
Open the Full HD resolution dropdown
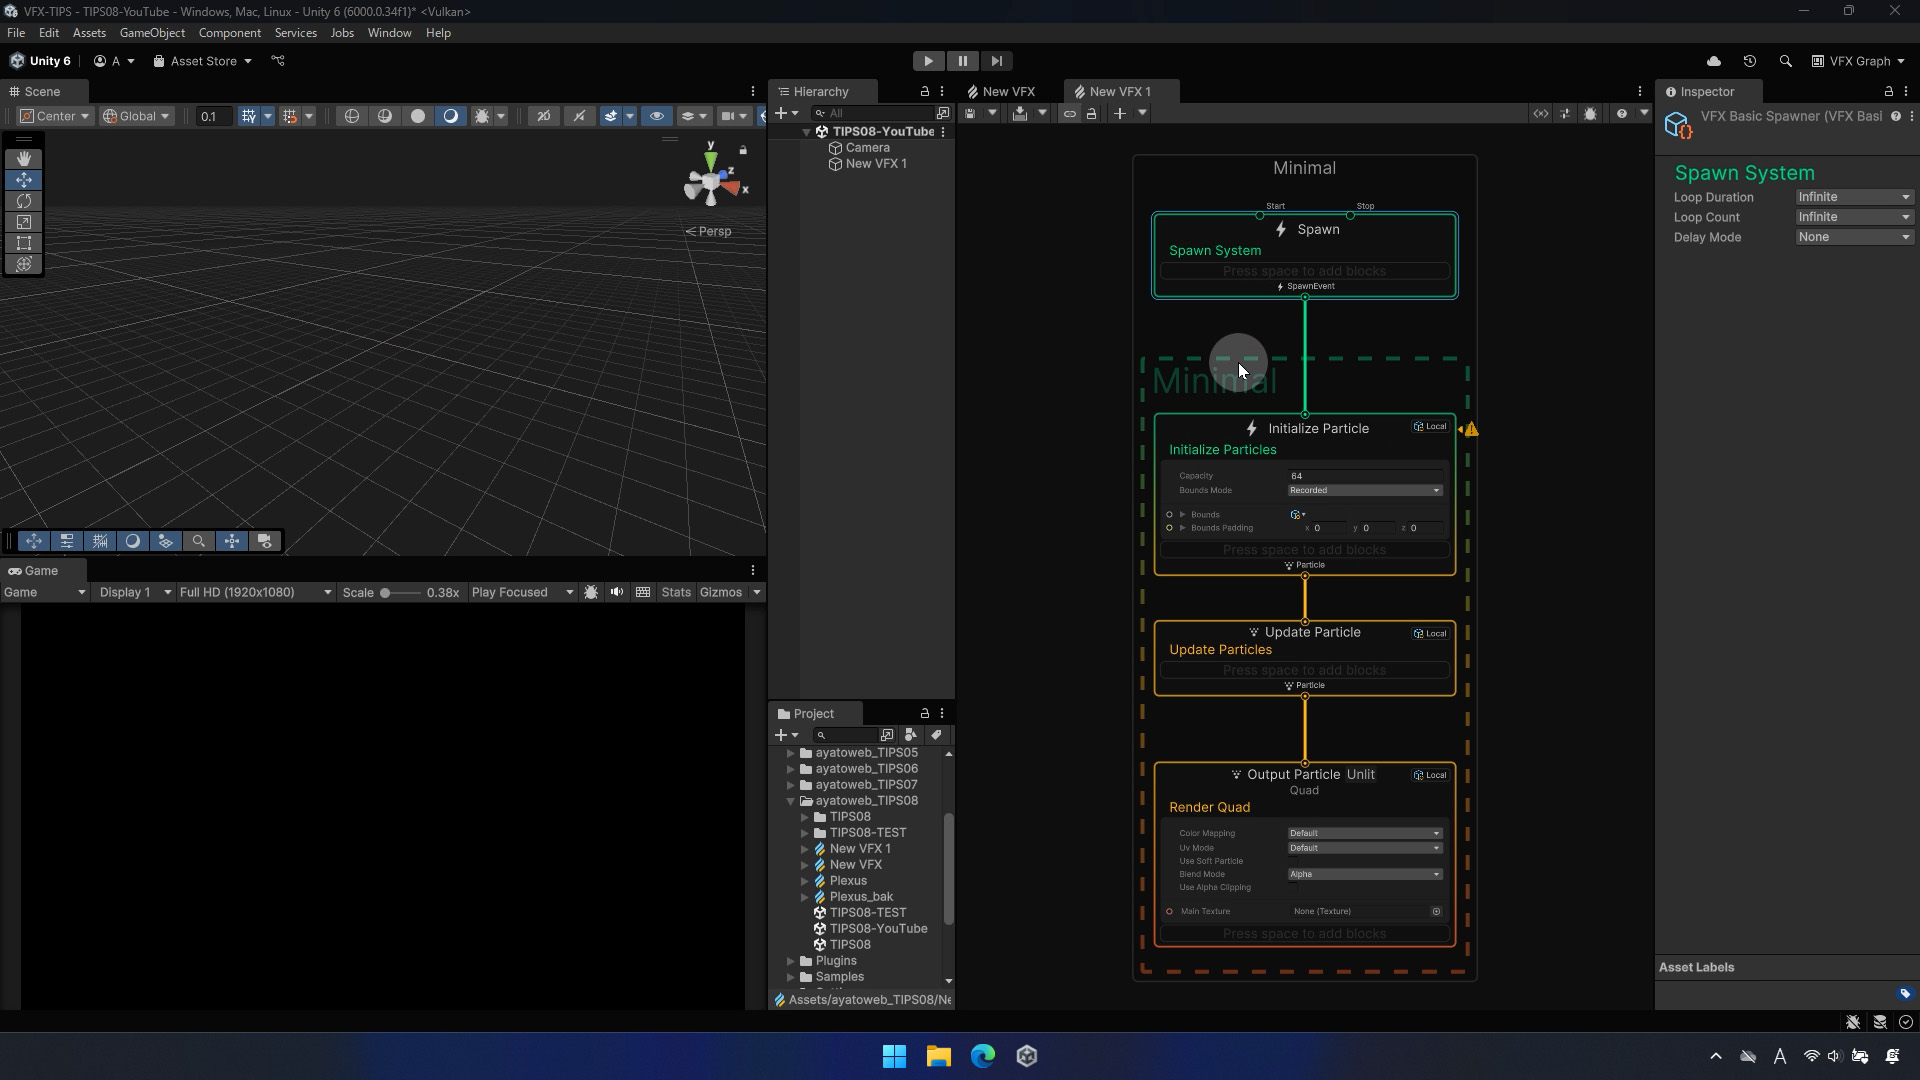point(255,593)
